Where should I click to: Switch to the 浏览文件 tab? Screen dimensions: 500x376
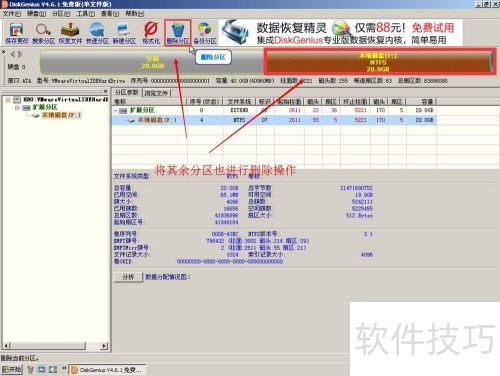156,93
